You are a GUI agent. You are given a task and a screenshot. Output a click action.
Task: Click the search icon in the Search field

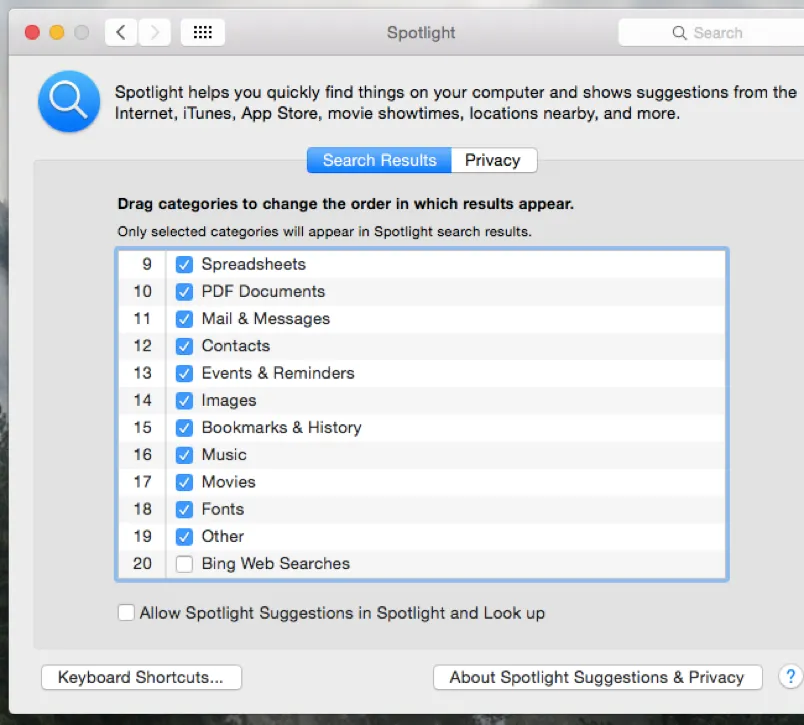pyautogui.click(x=679, y=32)
